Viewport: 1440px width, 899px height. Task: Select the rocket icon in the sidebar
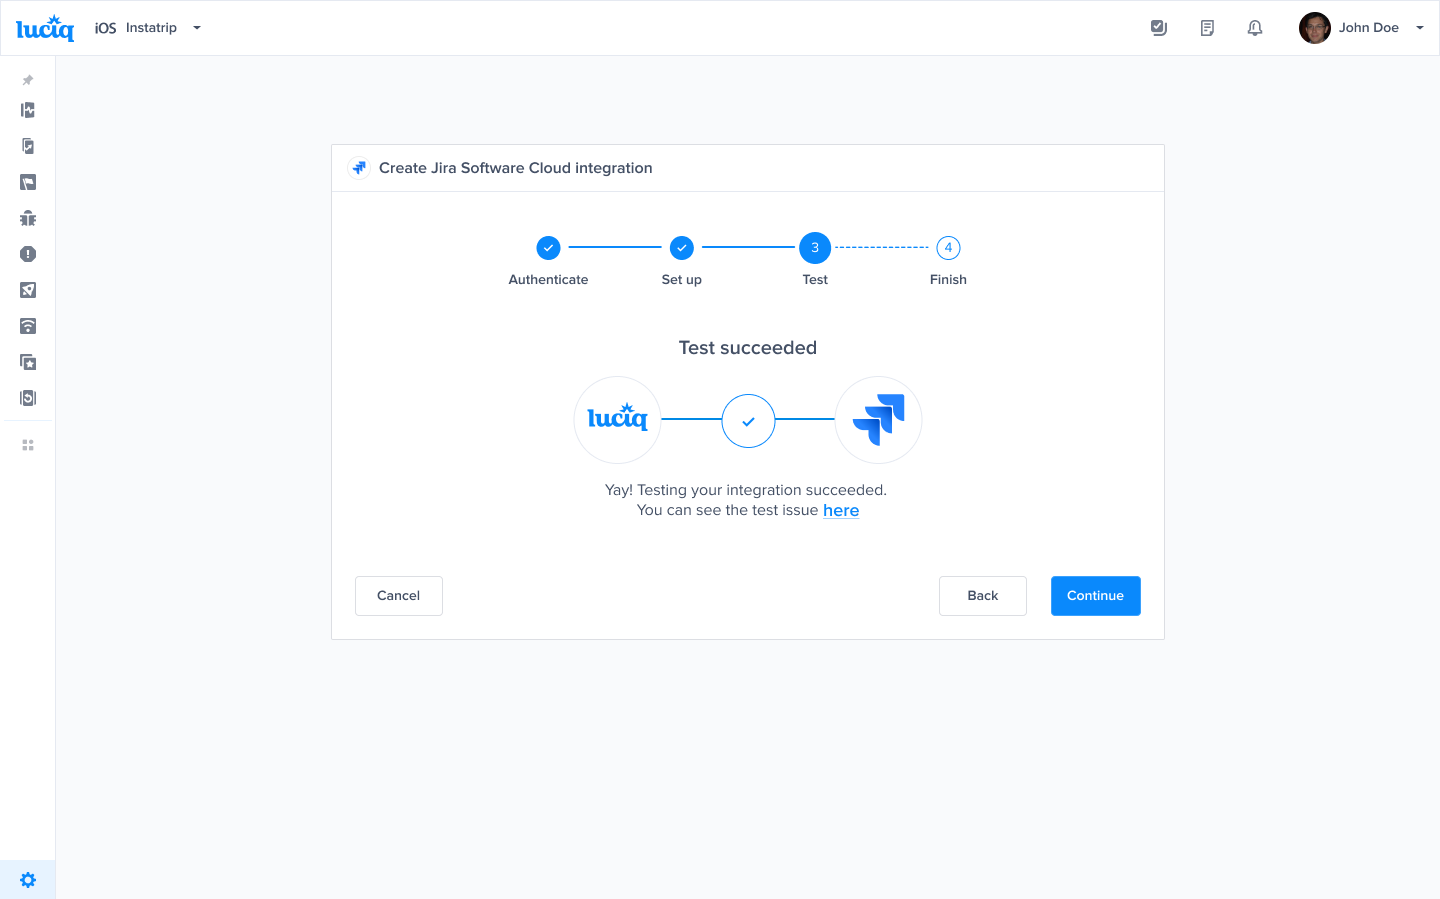pyautogui.click(x=28, y=290)
